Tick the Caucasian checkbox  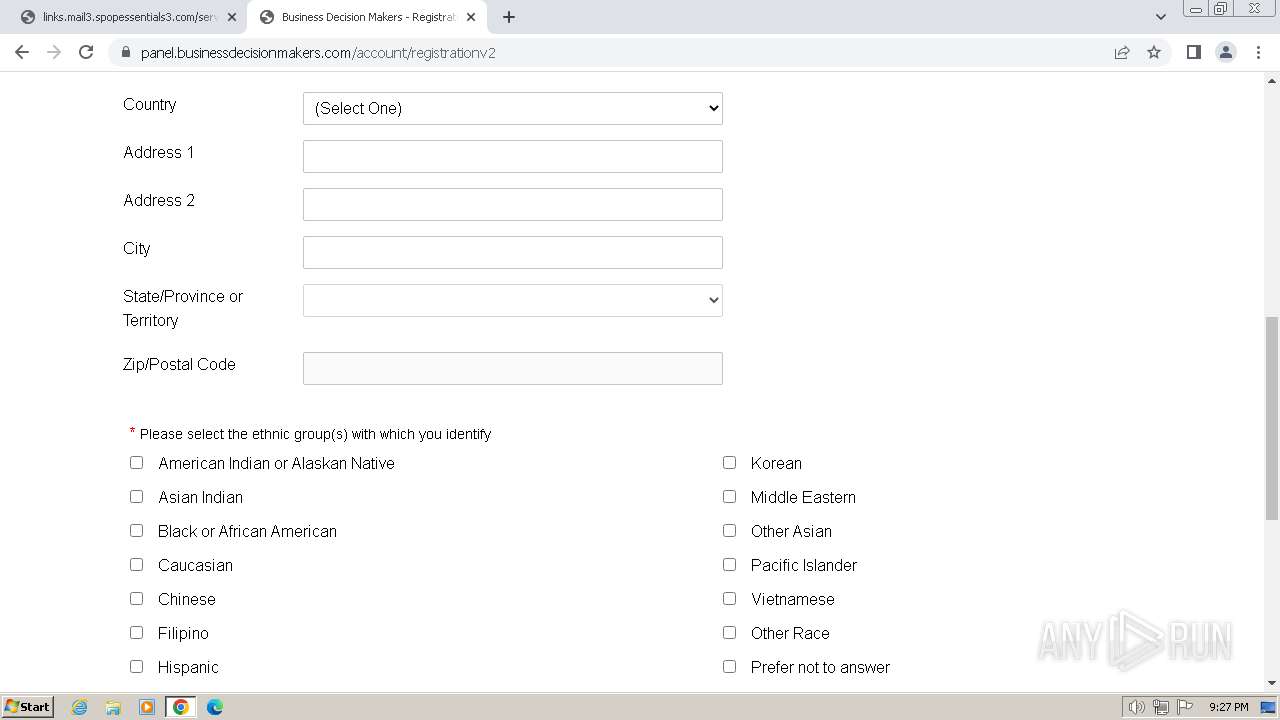(136, 565)
